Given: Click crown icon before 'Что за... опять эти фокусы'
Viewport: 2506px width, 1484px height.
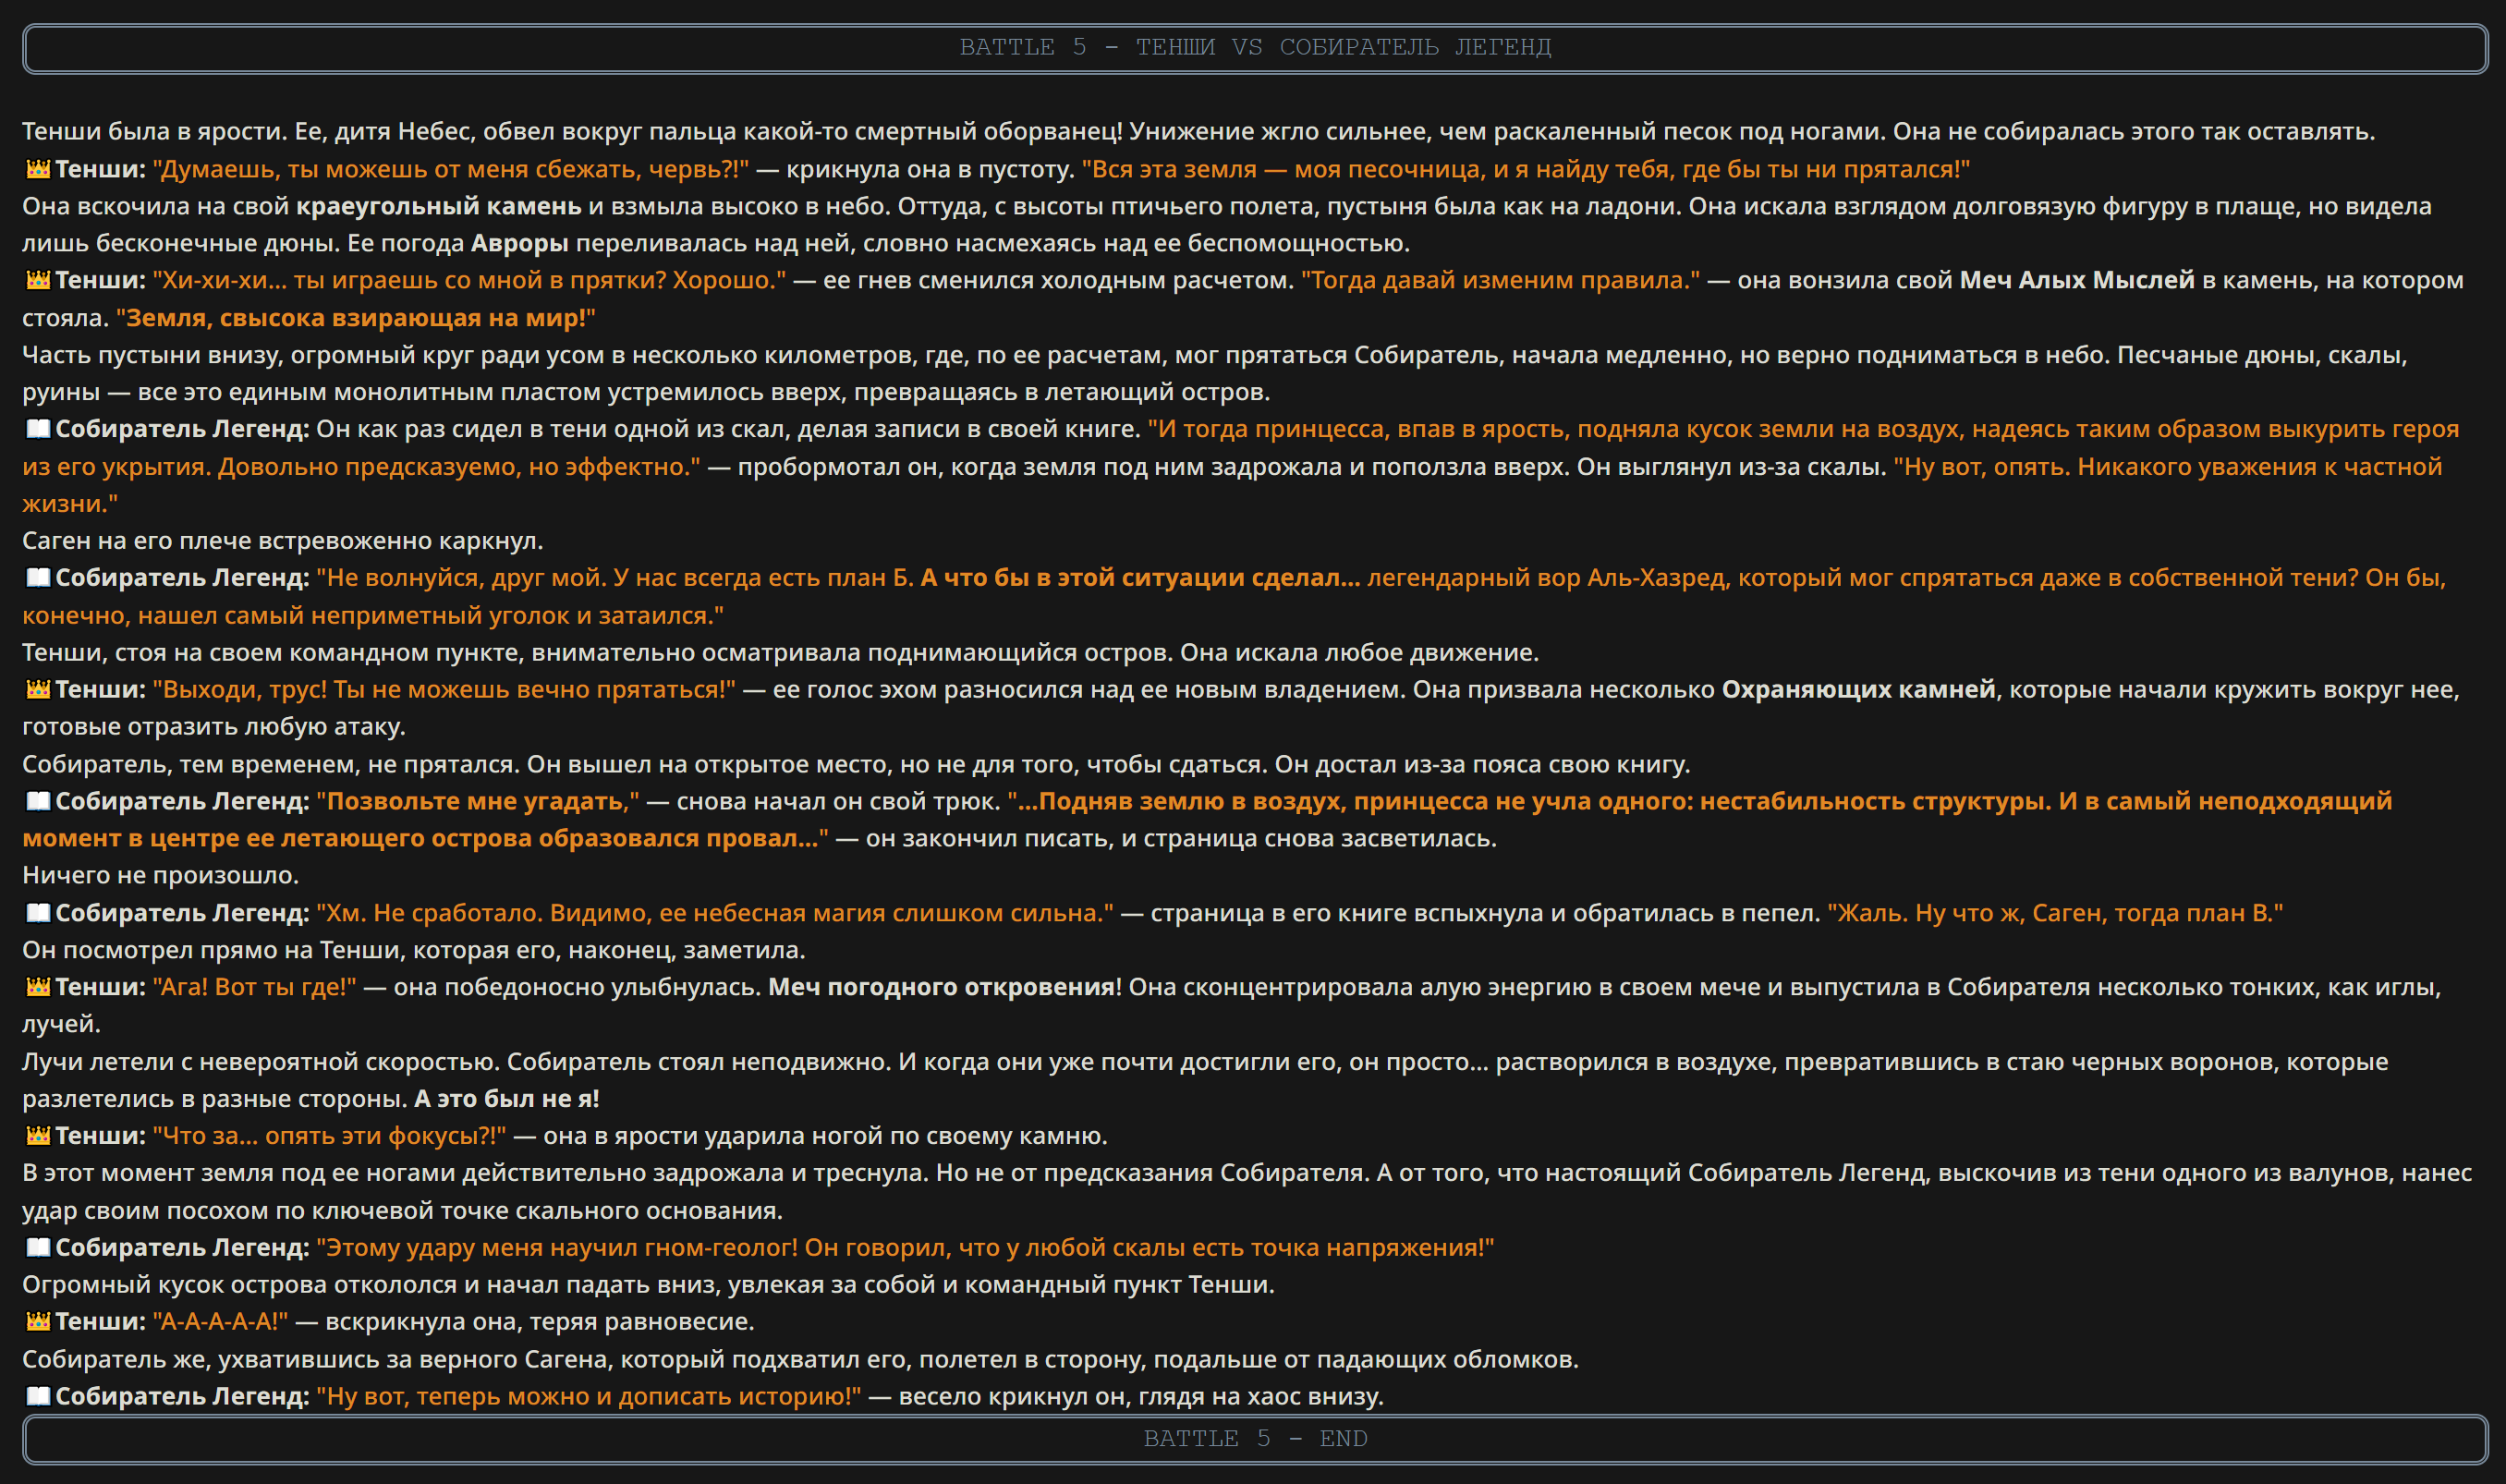Looking at the screenshot, I should (38, 1136).
